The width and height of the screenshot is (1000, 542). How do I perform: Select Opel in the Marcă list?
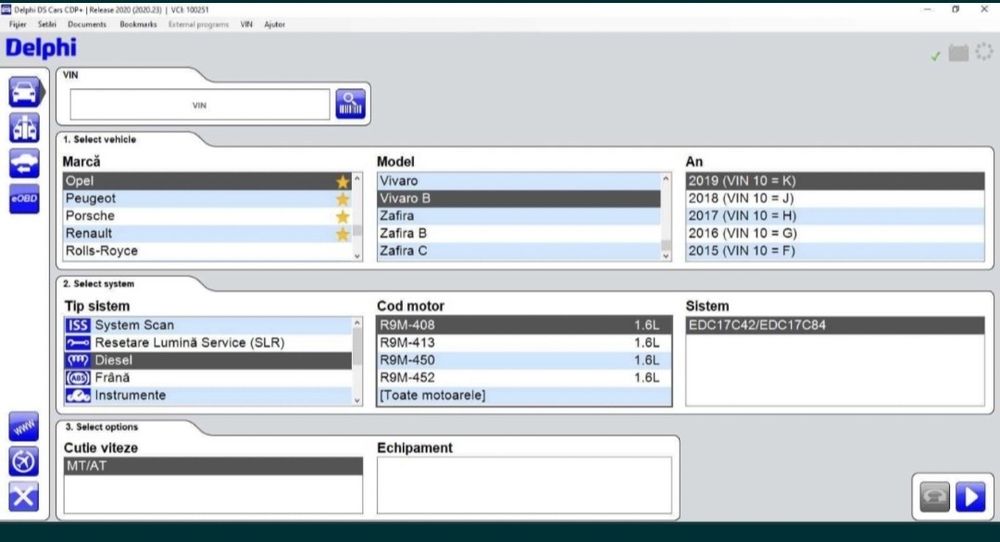207,181
